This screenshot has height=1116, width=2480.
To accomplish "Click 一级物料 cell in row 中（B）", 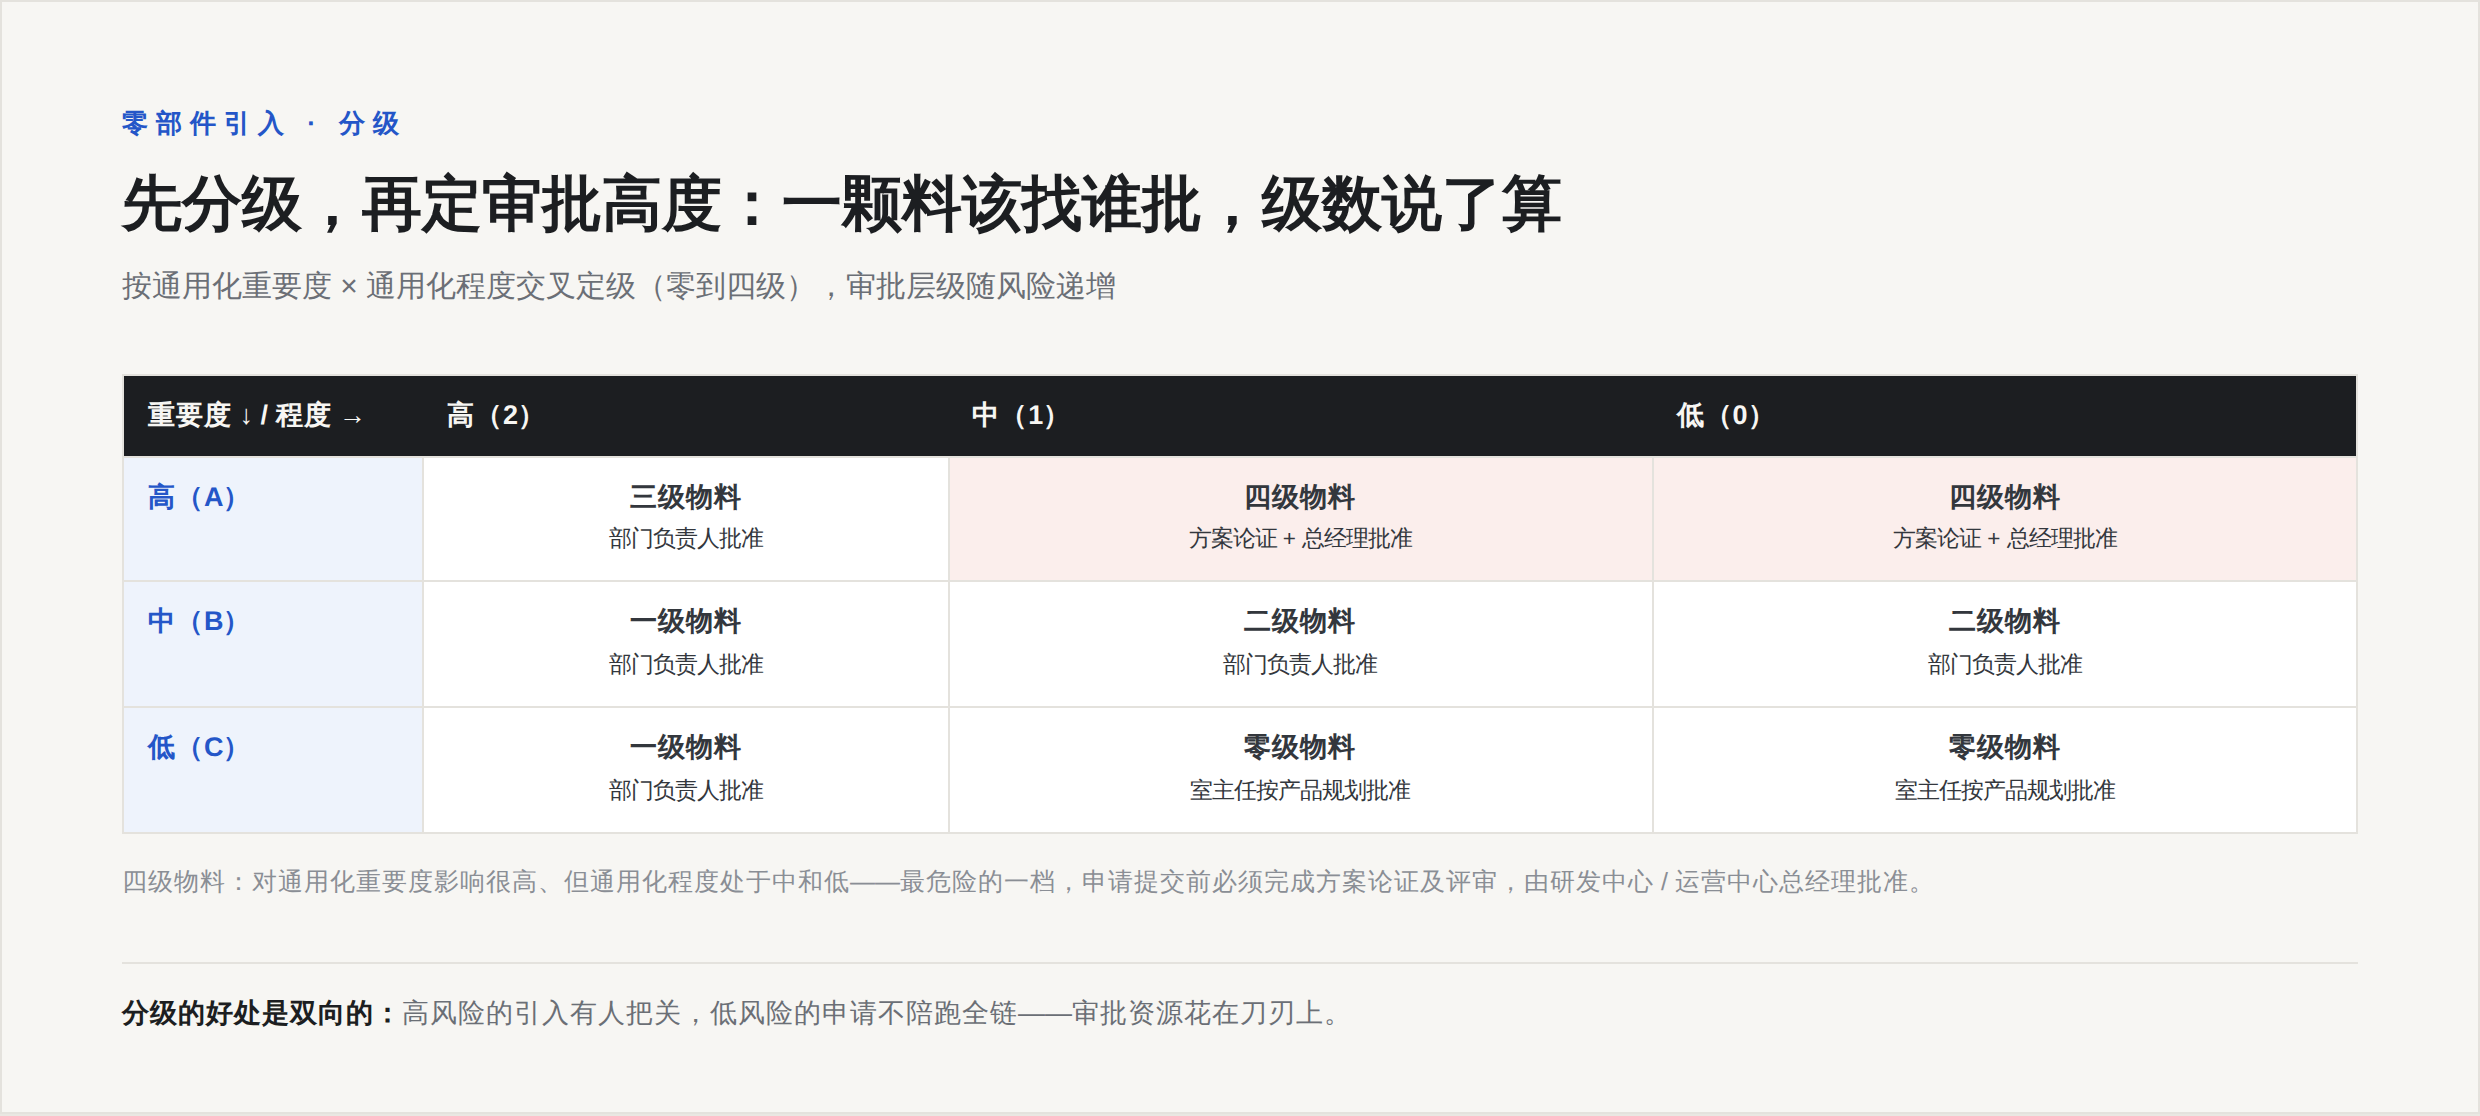I will (x=686, y=644).
